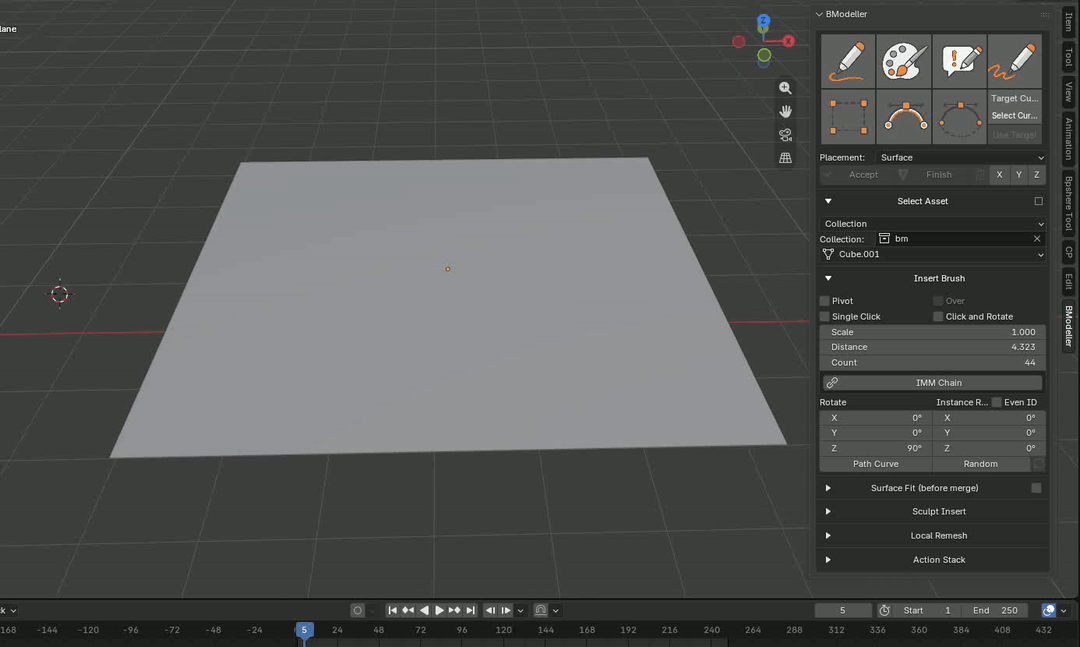Enable the Click and Rotate checkbox

tap(938, 316)
